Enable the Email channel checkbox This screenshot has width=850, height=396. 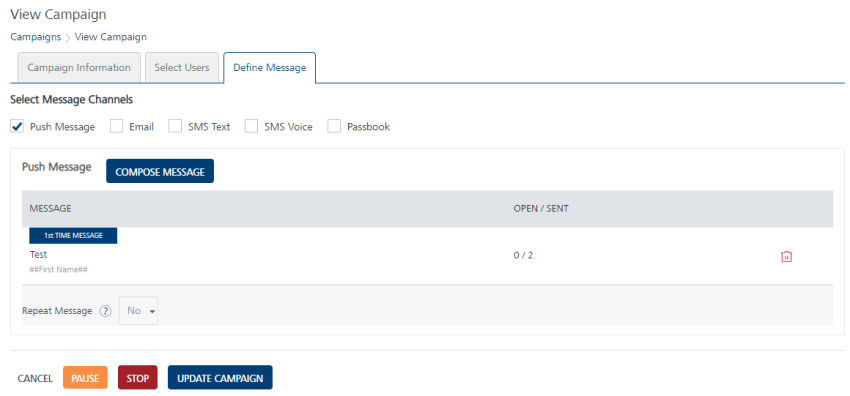click(117, 127)
